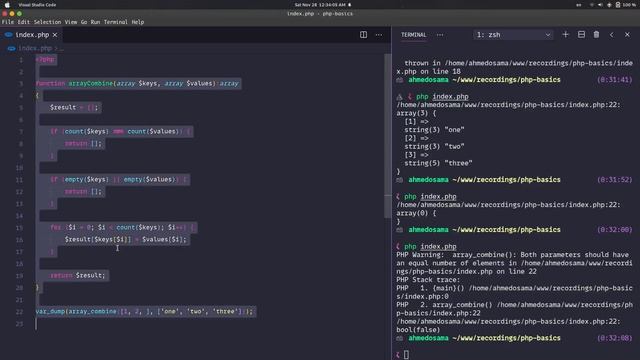Click 'return $result;' on line 19

(x=78, y=276)
